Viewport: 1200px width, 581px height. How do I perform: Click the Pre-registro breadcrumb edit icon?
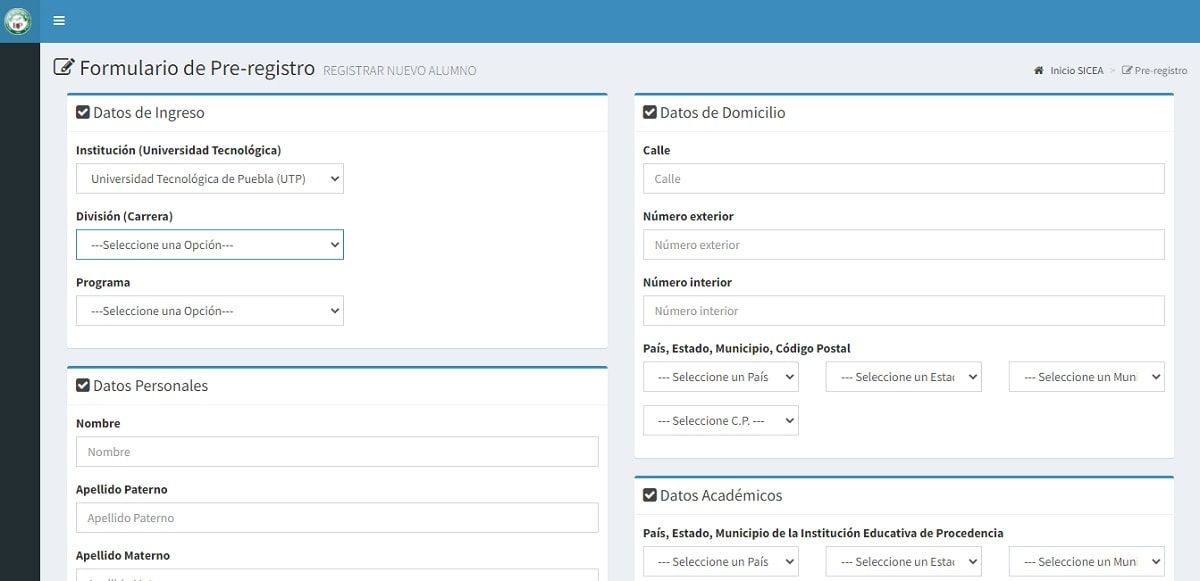click(x=1127, y=71)
